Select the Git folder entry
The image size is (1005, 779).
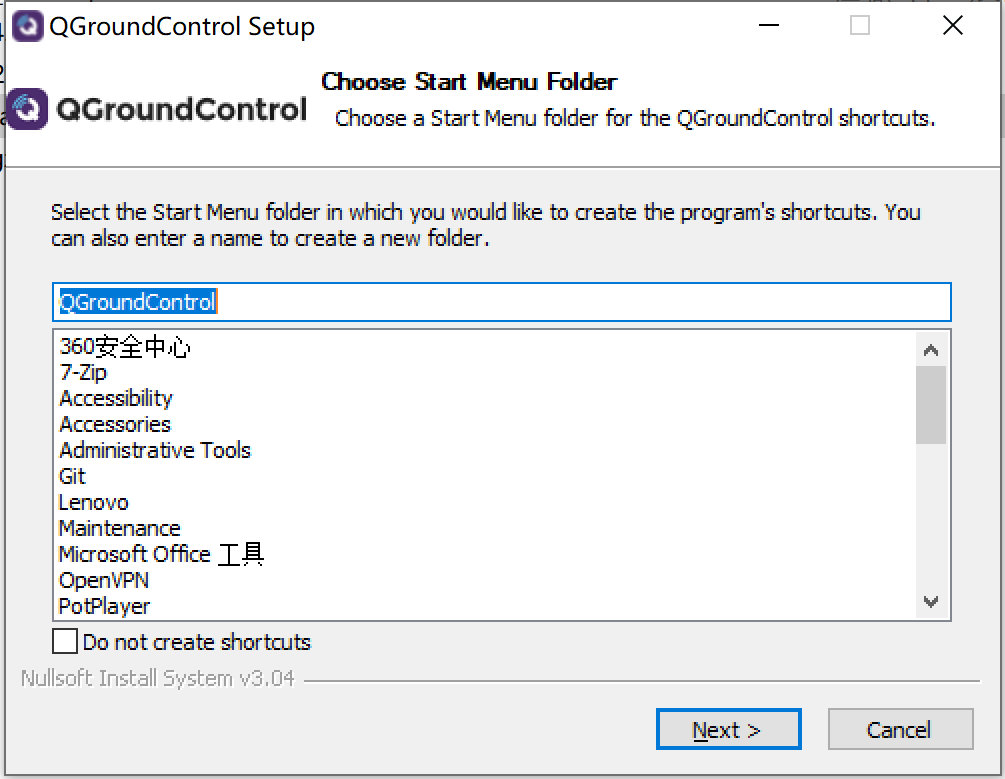(x=73, y=477)
